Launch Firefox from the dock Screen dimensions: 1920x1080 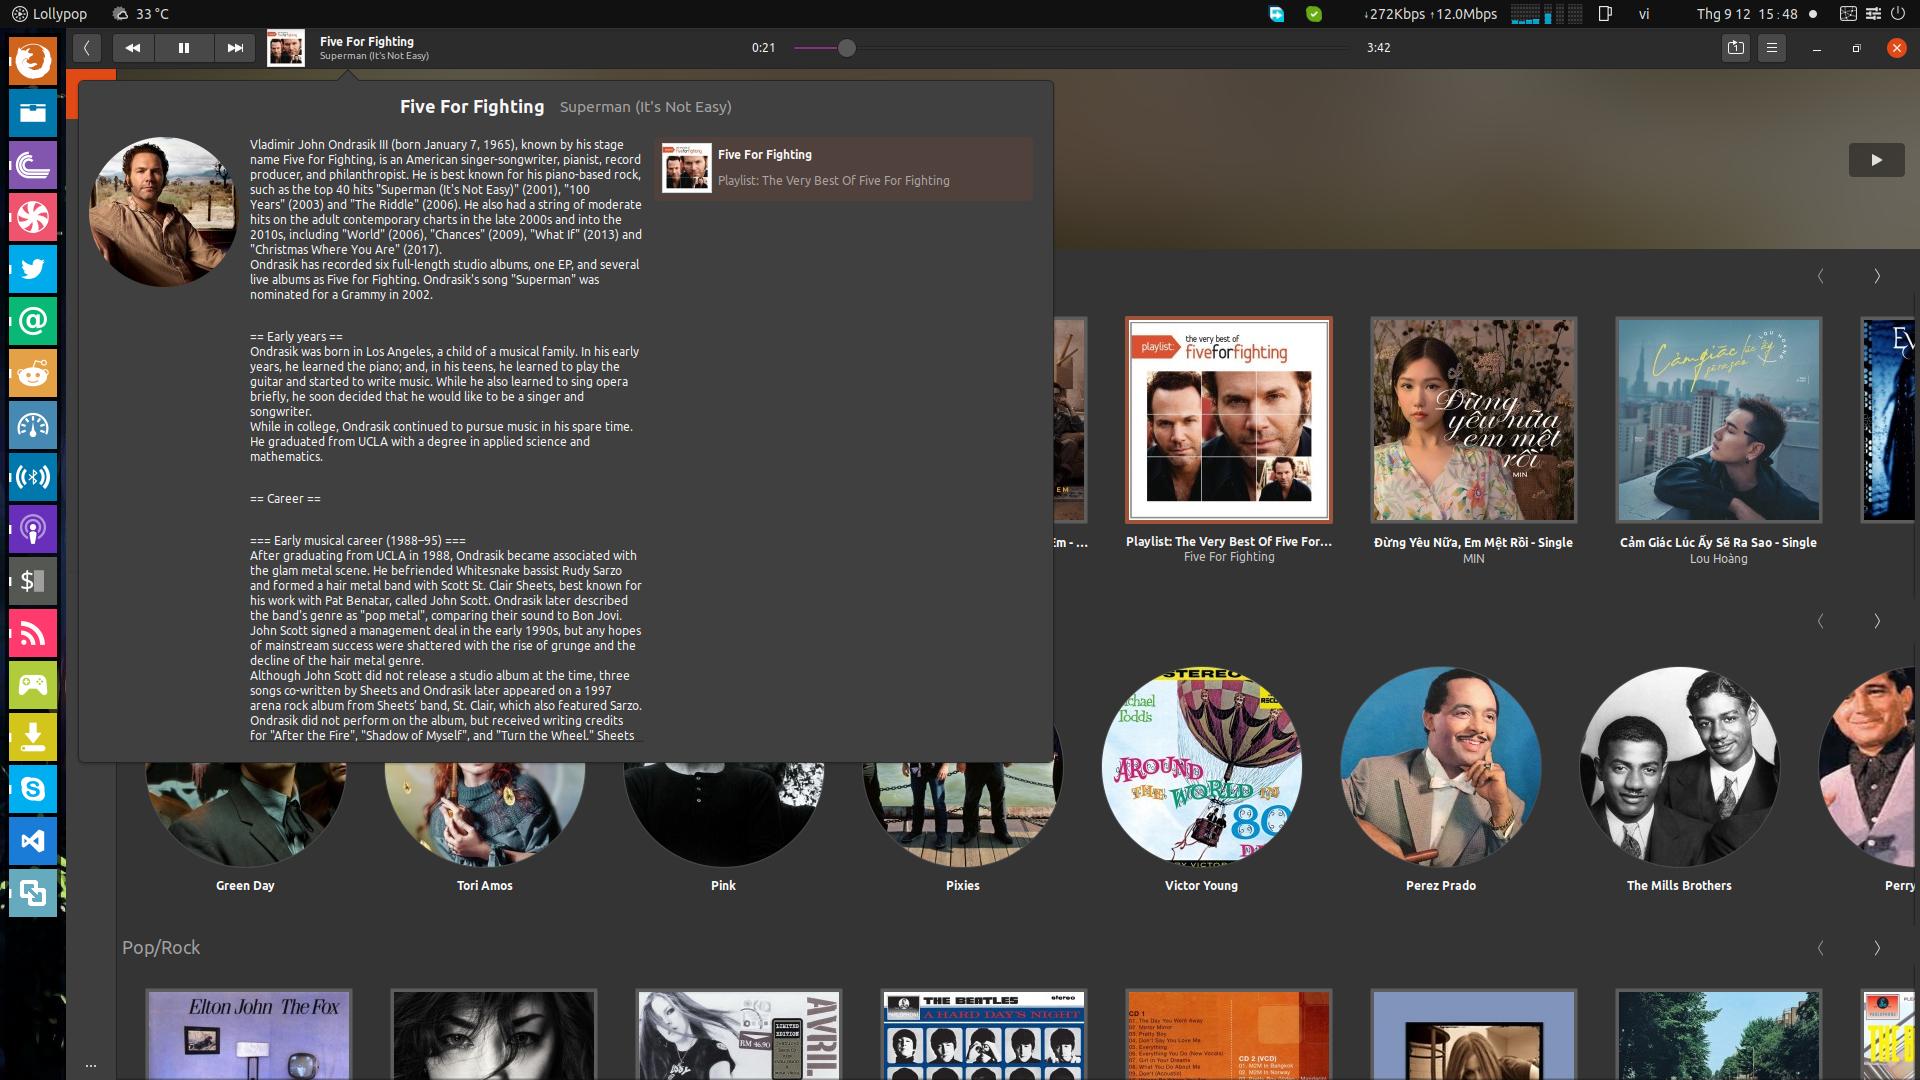tap(33, 61)
